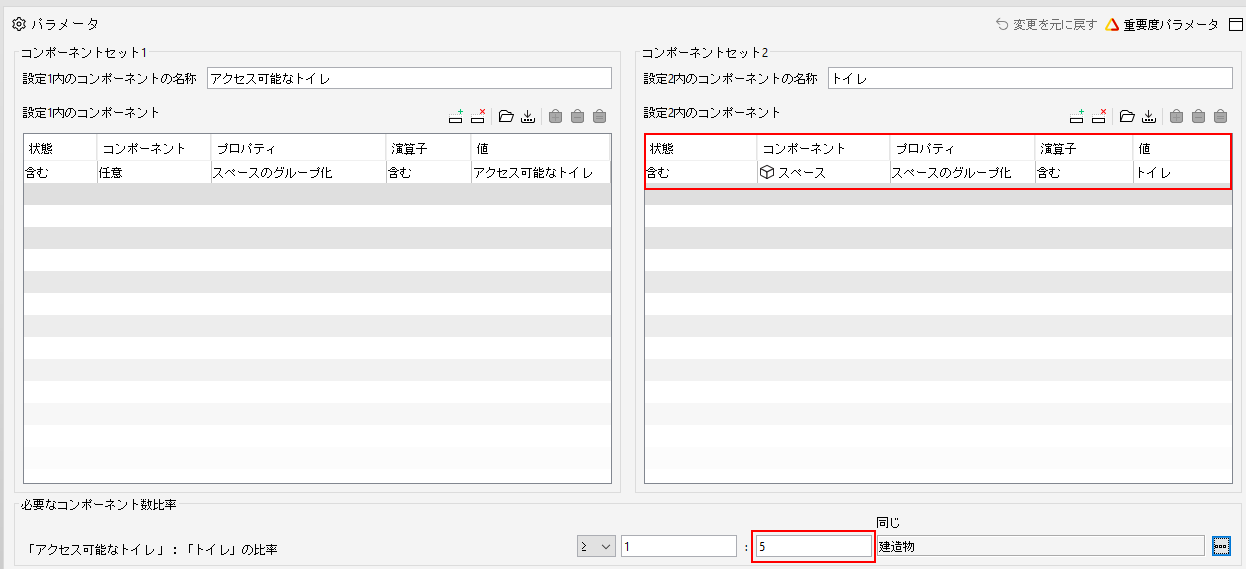Screen dimensions: 1246x569
Task: Select 含む operator cell in set 2 row
Action: tap(1084, 172)
